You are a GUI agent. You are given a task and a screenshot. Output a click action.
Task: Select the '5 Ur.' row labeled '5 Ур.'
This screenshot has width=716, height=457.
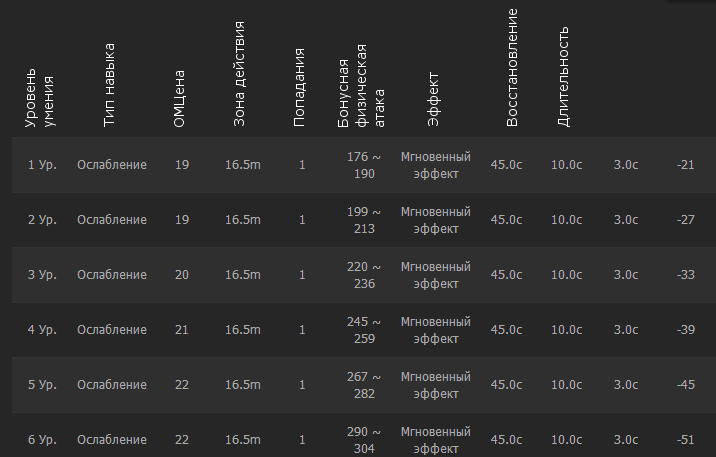(41, 385)
